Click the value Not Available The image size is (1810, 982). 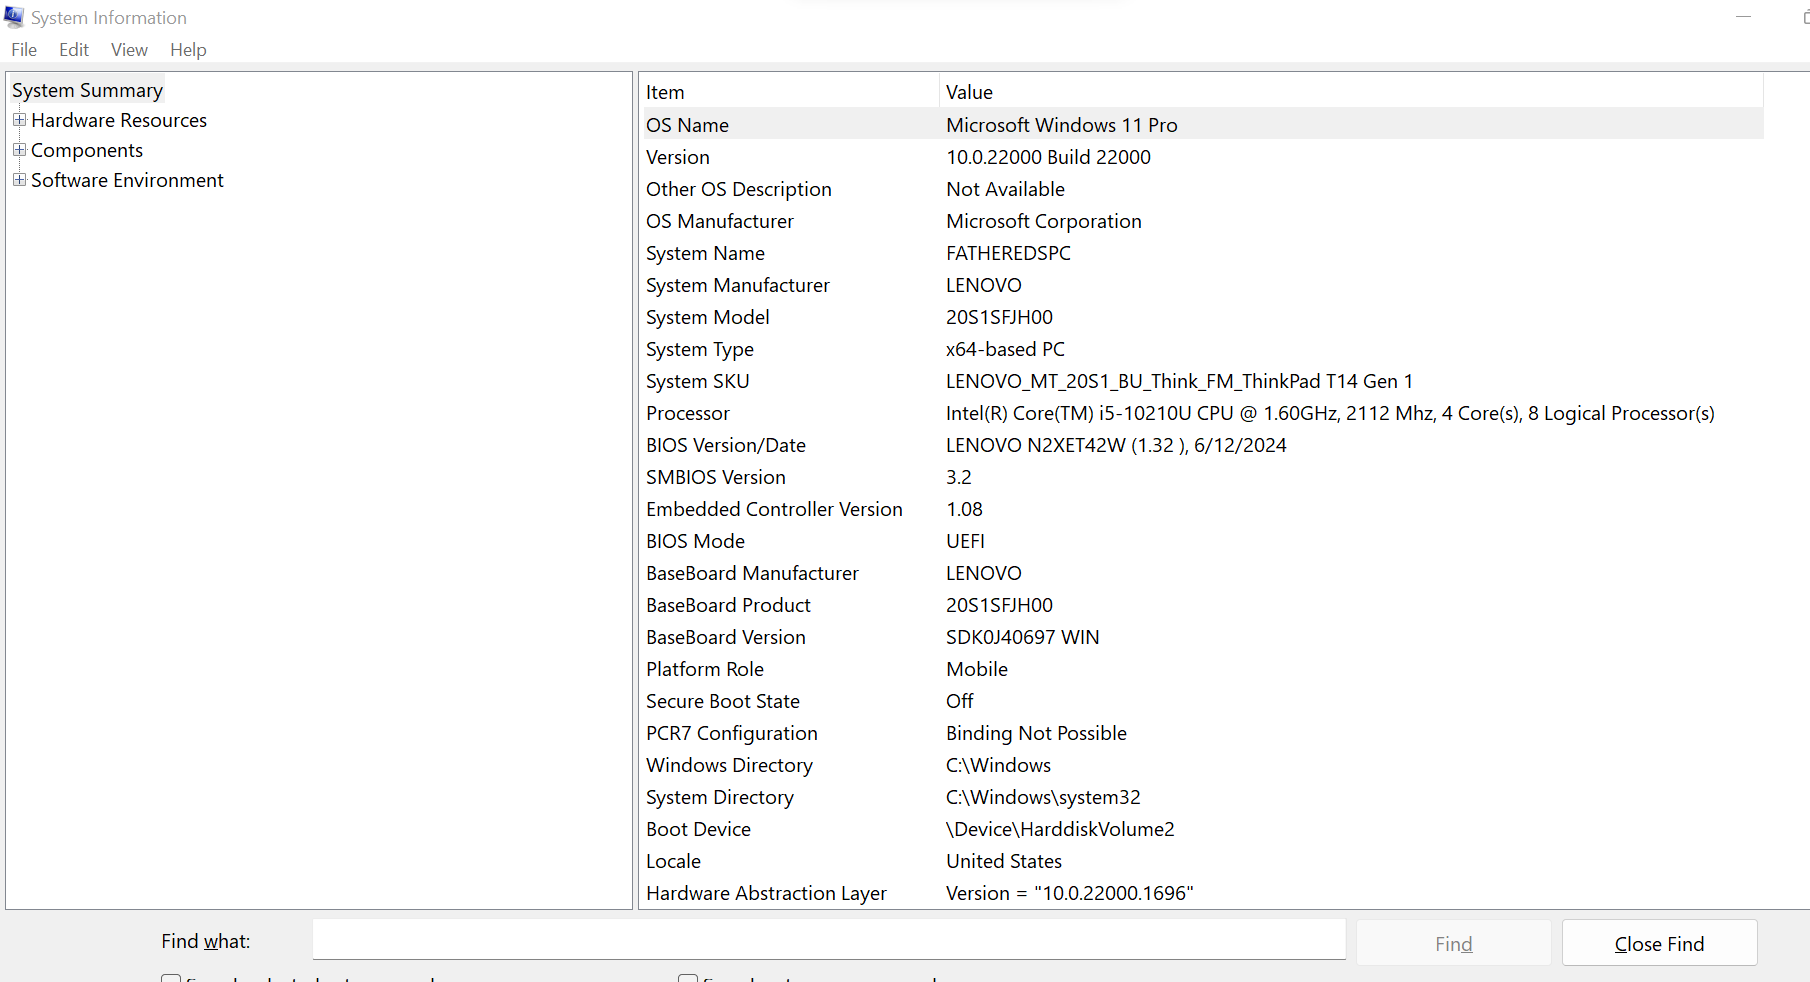(1005, 189)
